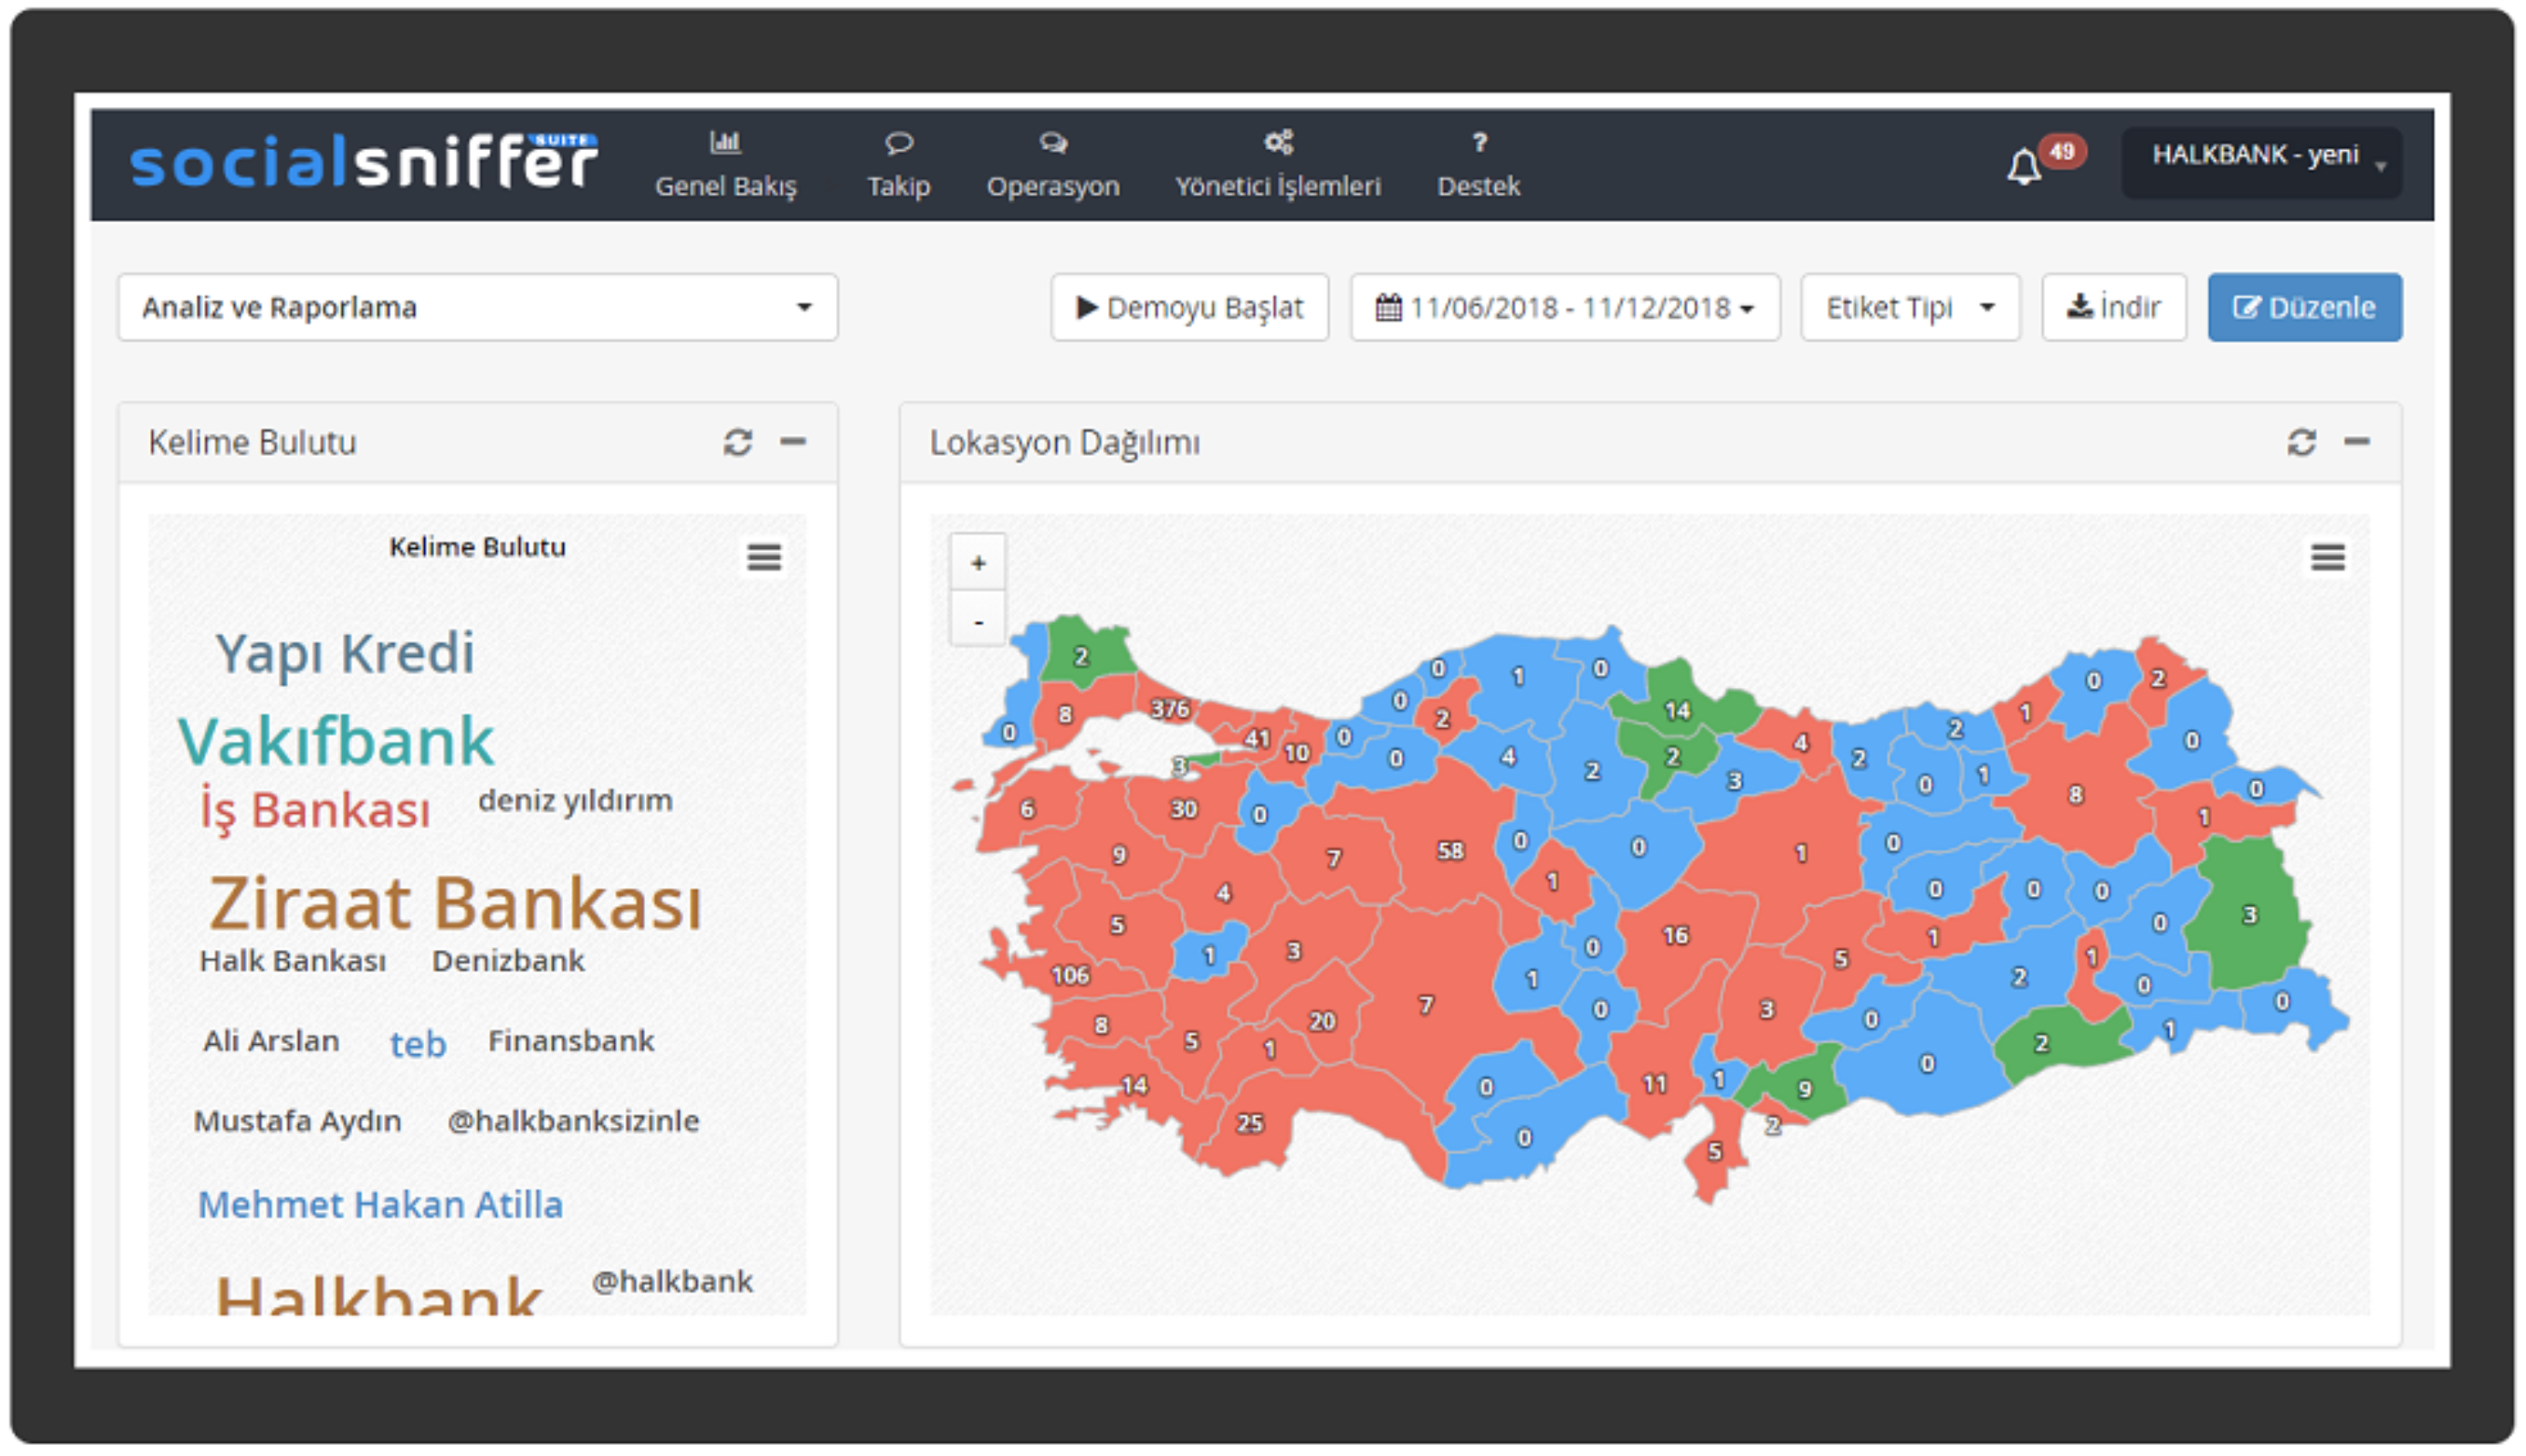This screenshot has width=2526, height=1456.
Task: Minimize the Lokasyon Dağılımı panel
Action: pyautogui.click(x=2356, y=442)
